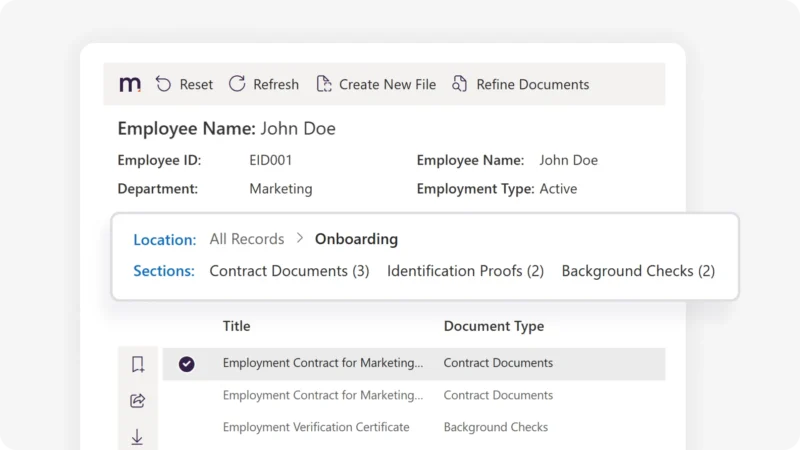The height and width of the screenshot is (450, 800).
Task: Click the Reset arrow icon
Action: 163,84
